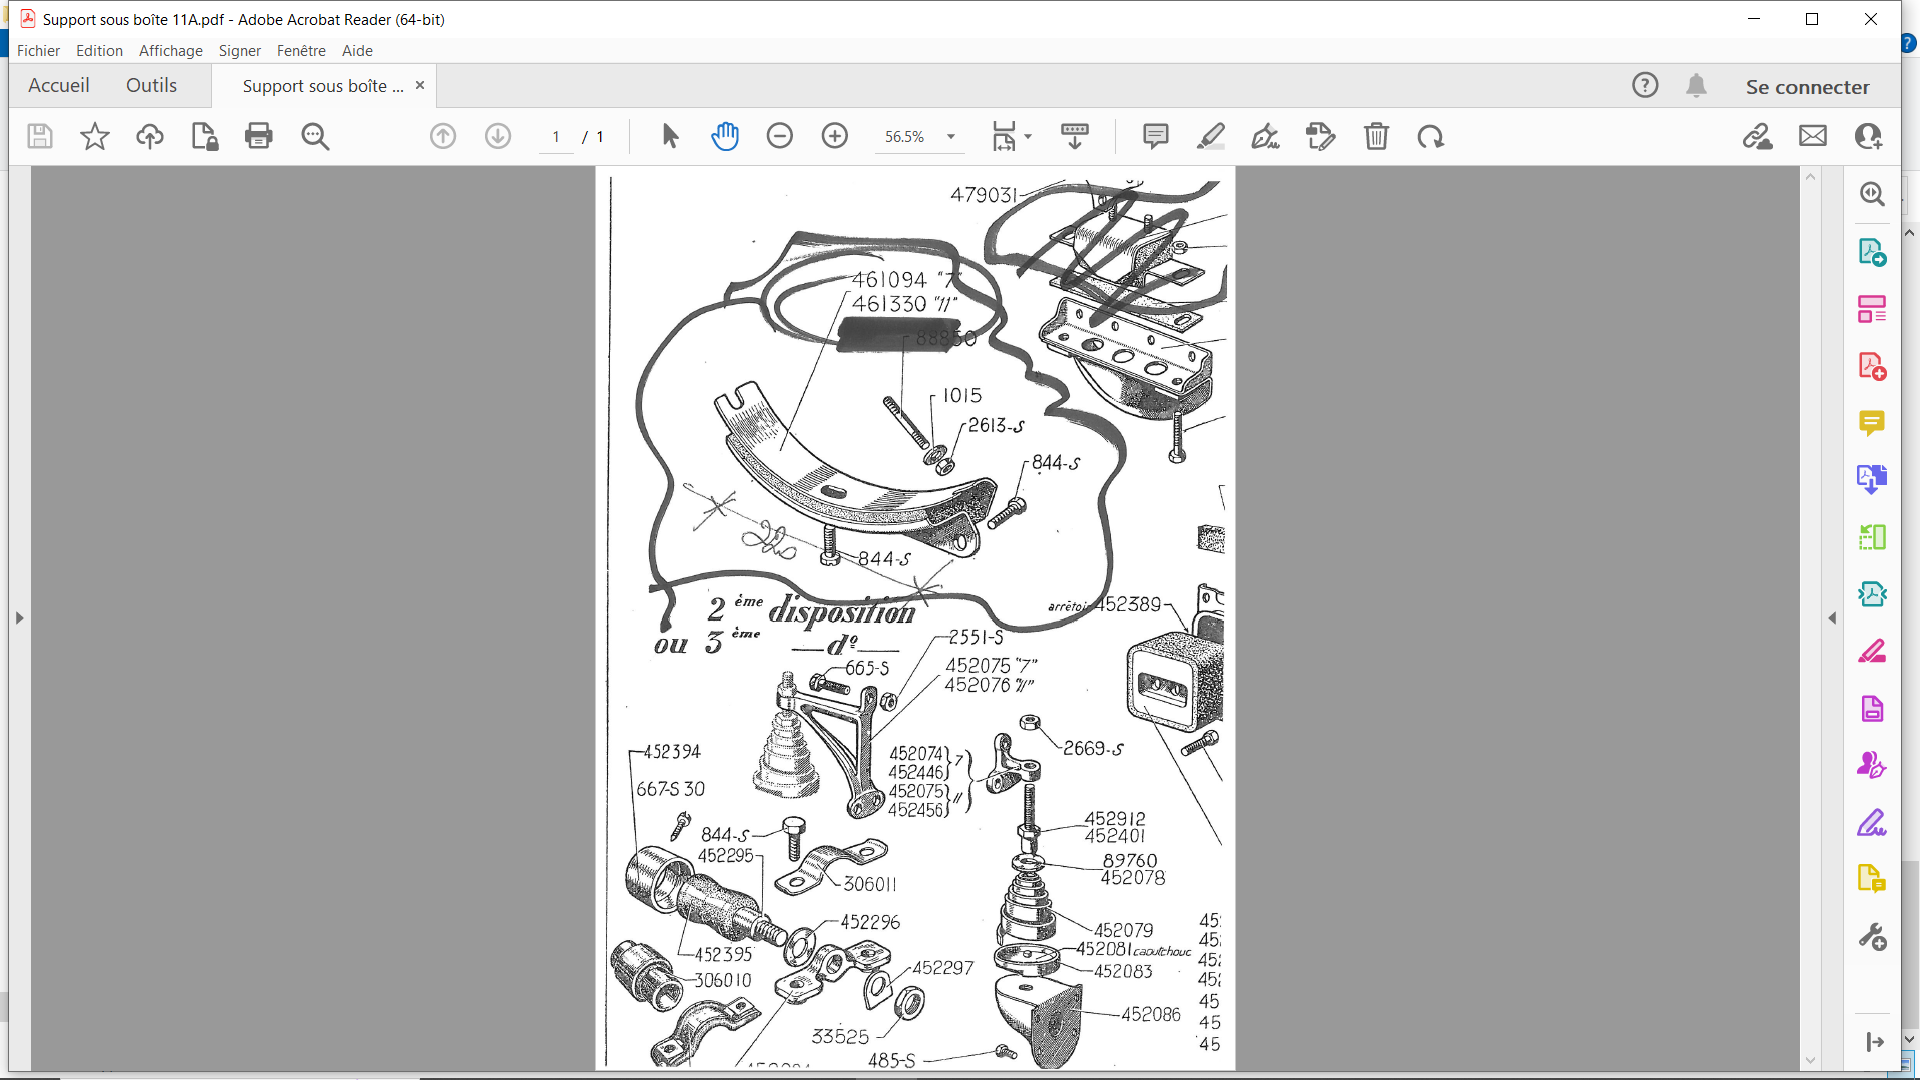
Task: Select the highlight text tool
Action: coord(1211,136)
